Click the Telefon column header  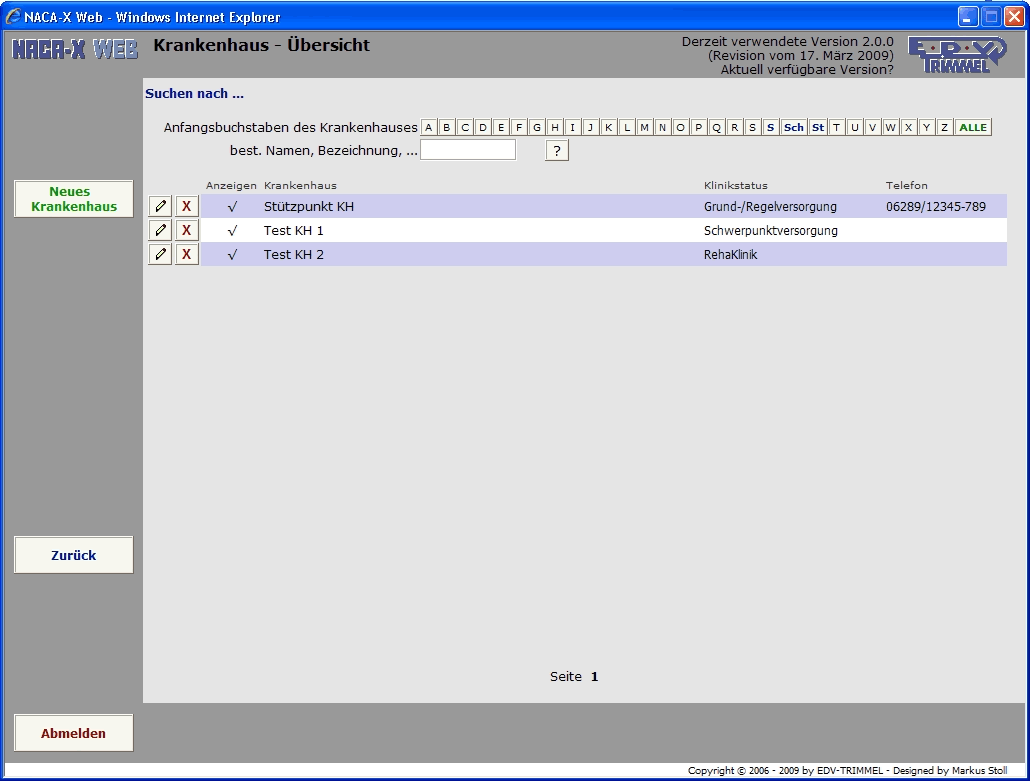tap(907, 185)
